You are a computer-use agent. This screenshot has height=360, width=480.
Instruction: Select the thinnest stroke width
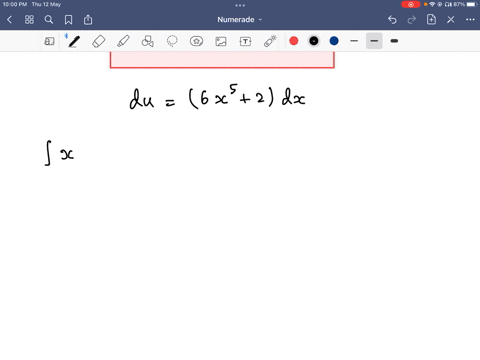pyautogui.click(x=354, y=41)
